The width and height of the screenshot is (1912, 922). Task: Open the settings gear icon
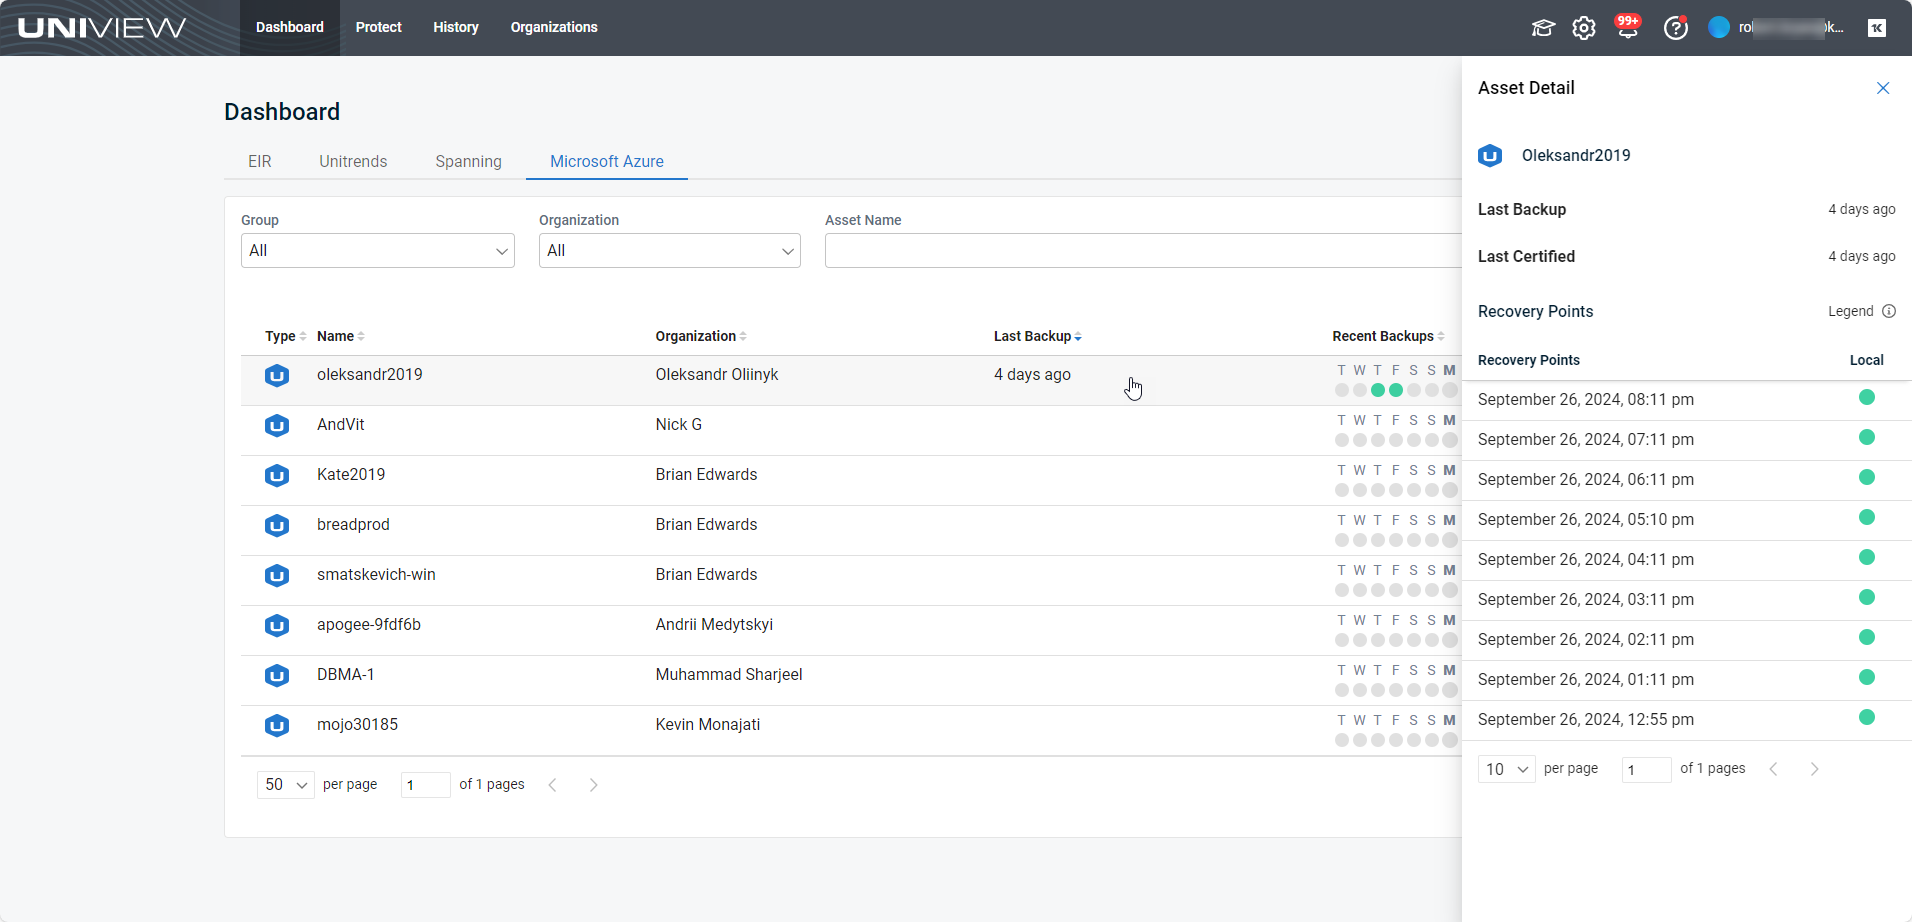[1584, 28]
